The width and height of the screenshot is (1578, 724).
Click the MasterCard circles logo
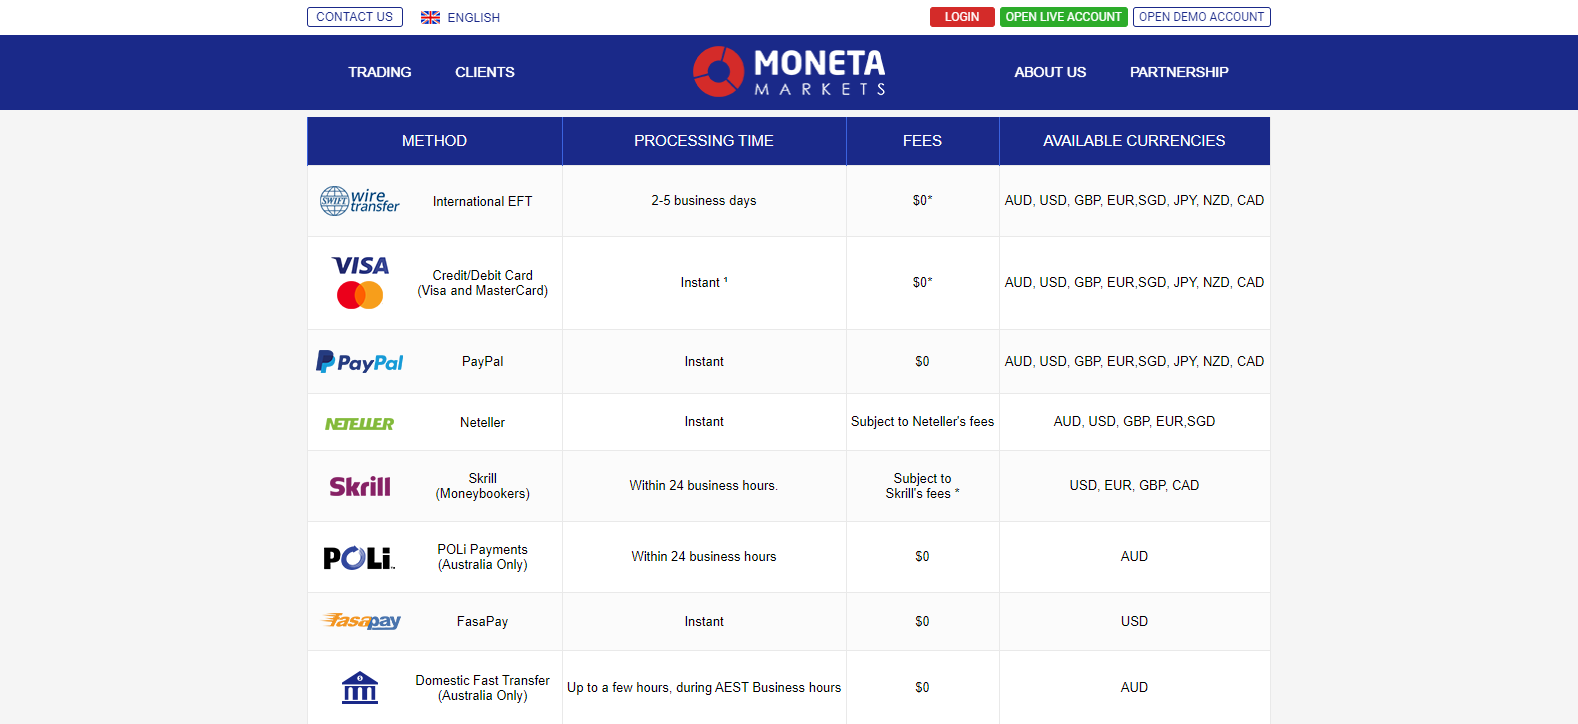point(360,295)
